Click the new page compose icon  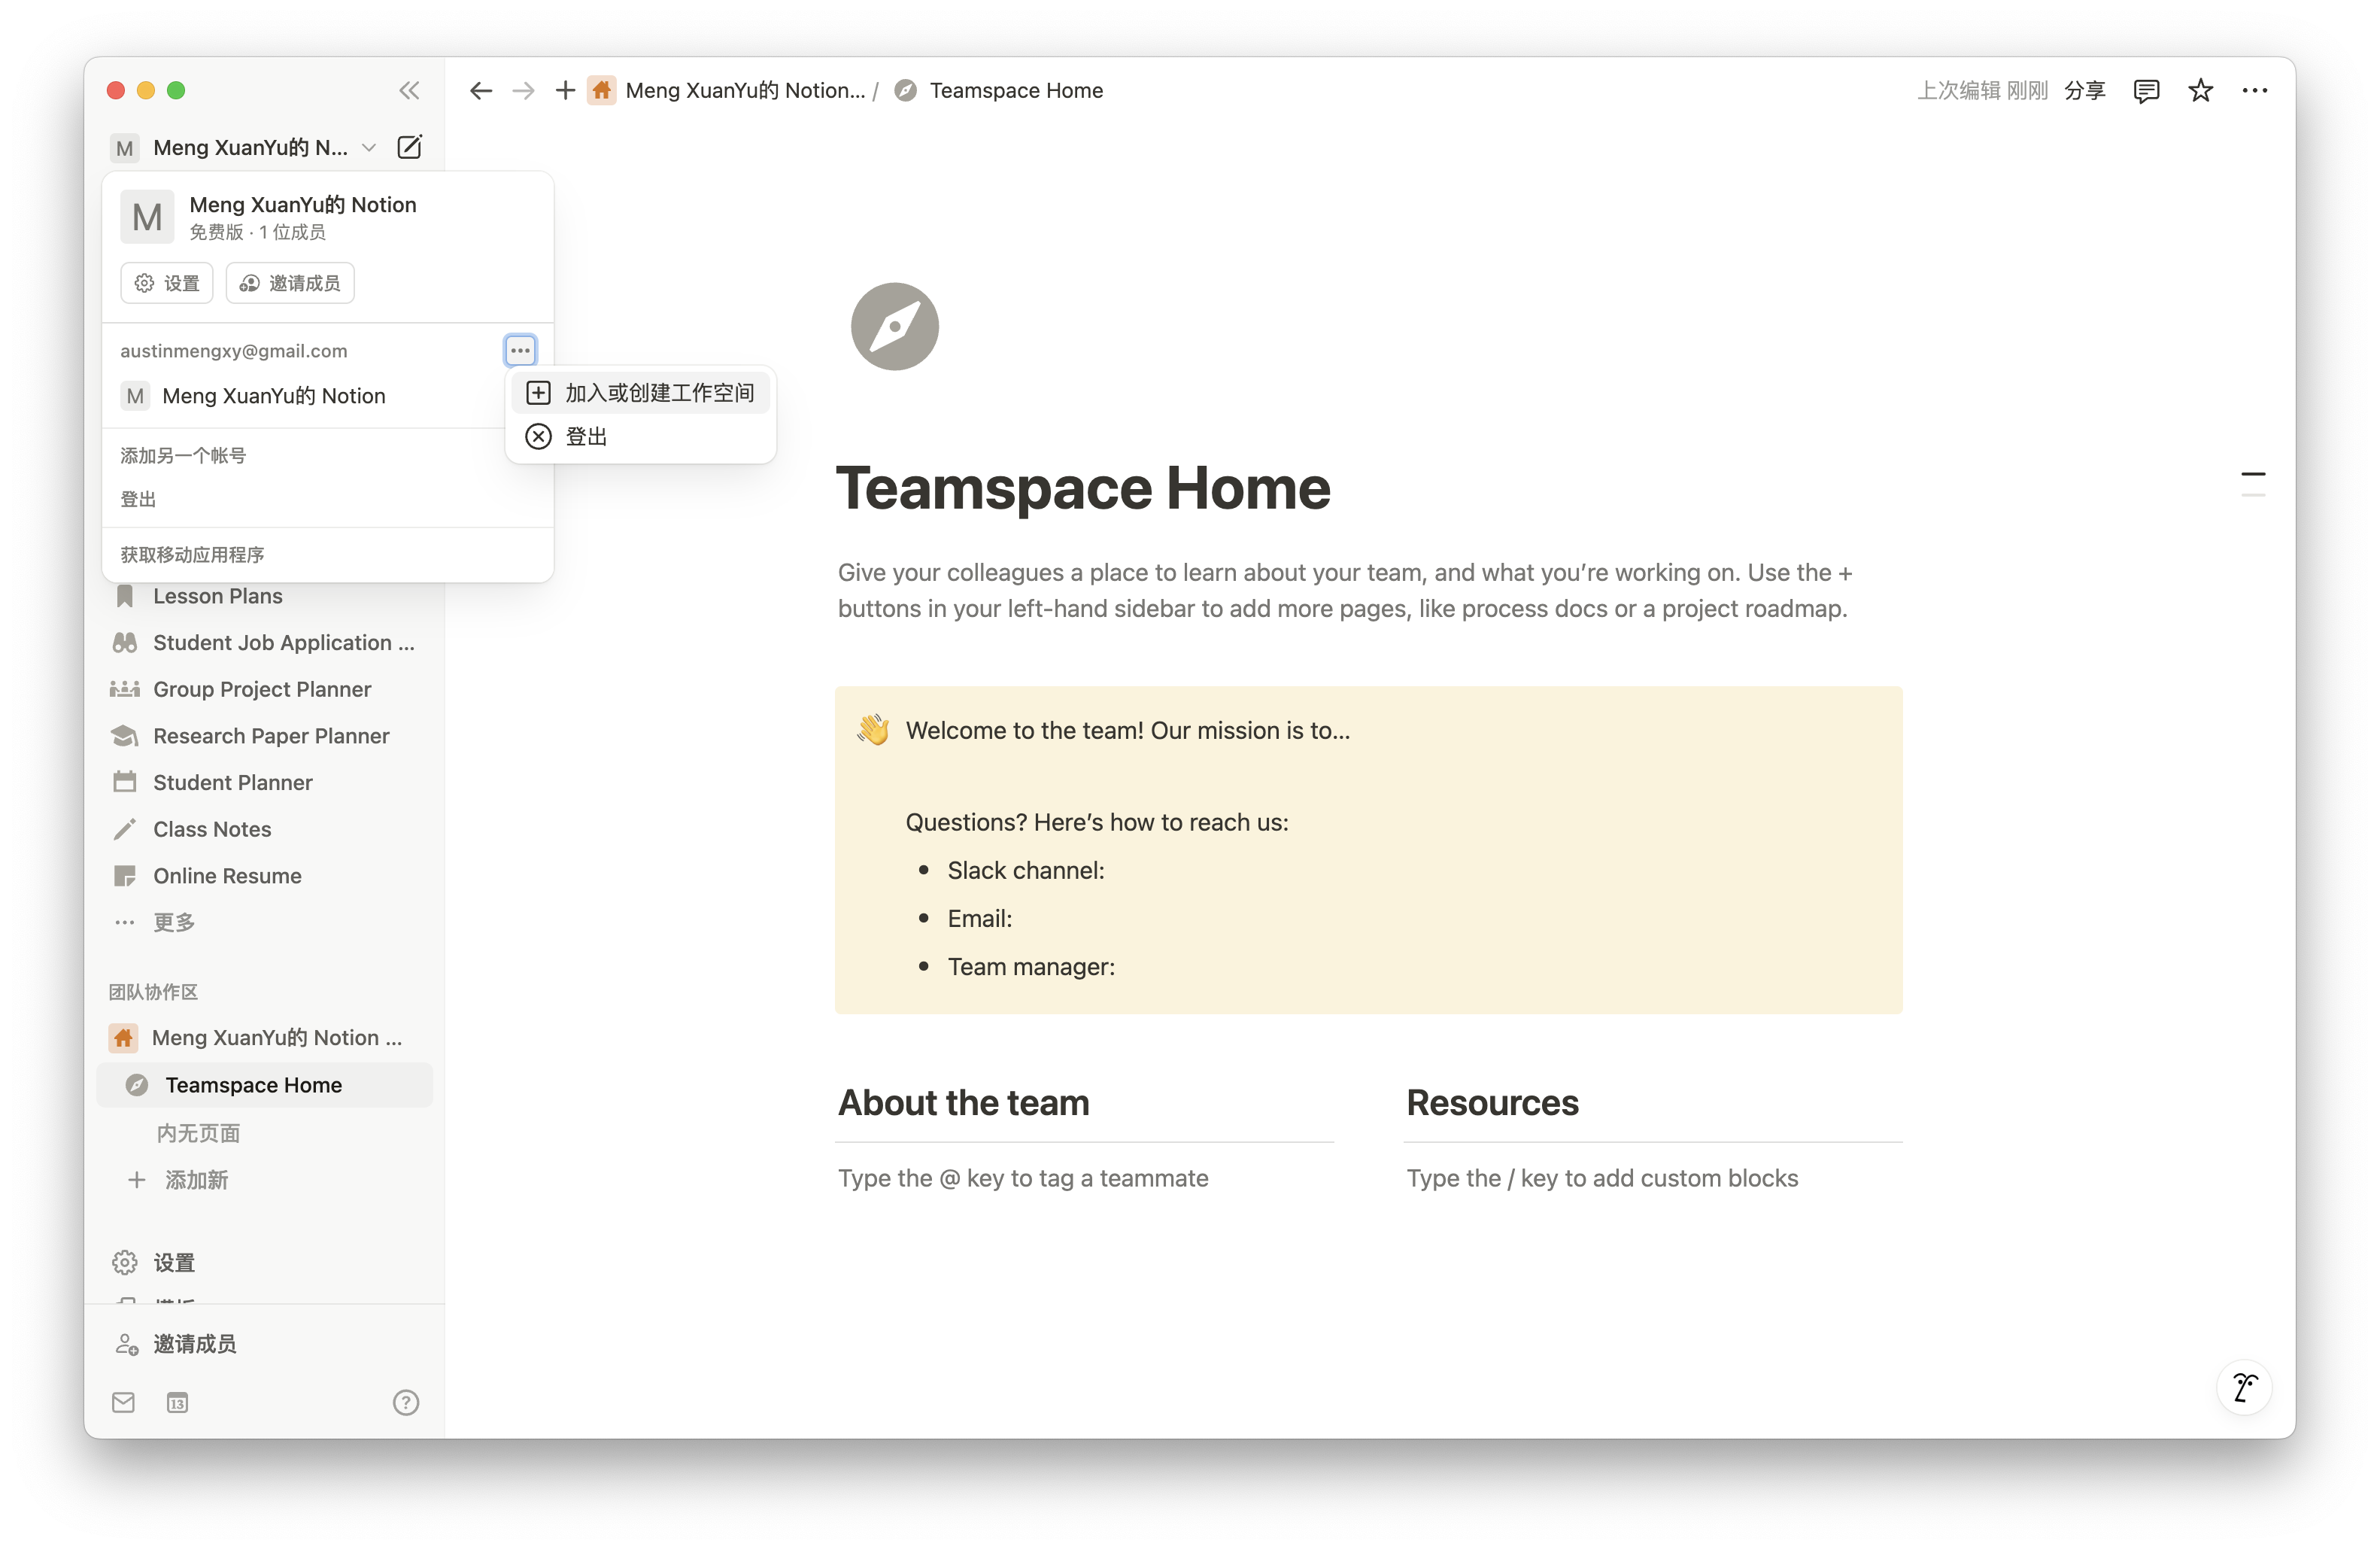point(409,148)
